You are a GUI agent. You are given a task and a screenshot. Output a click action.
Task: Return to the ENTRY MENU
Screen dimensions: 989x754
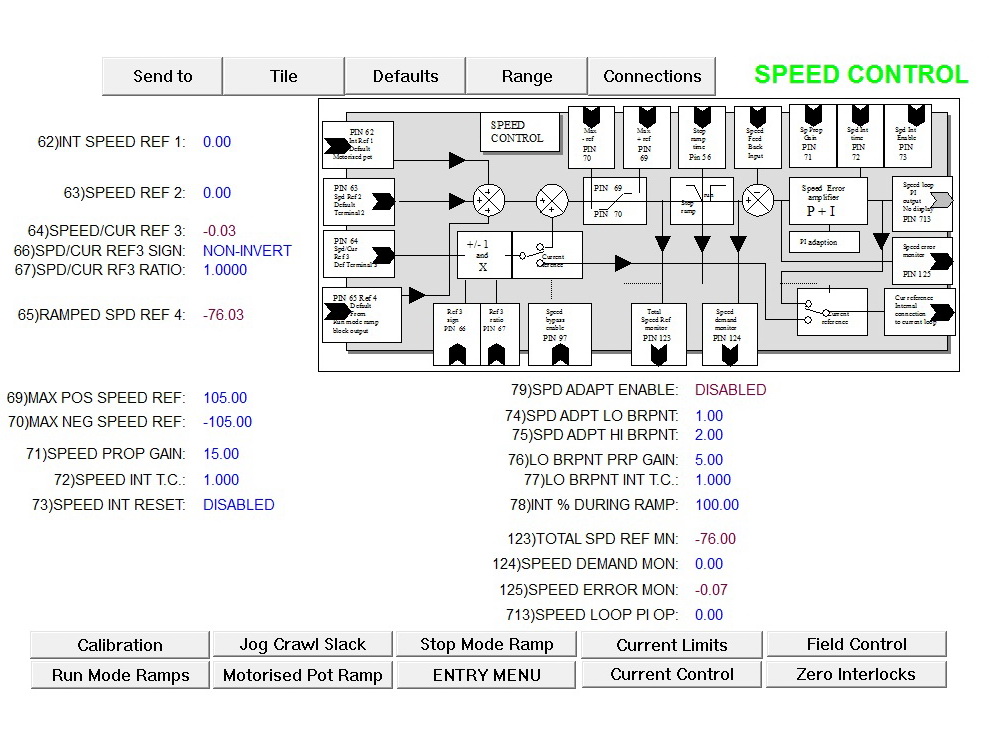pos(486,675)
